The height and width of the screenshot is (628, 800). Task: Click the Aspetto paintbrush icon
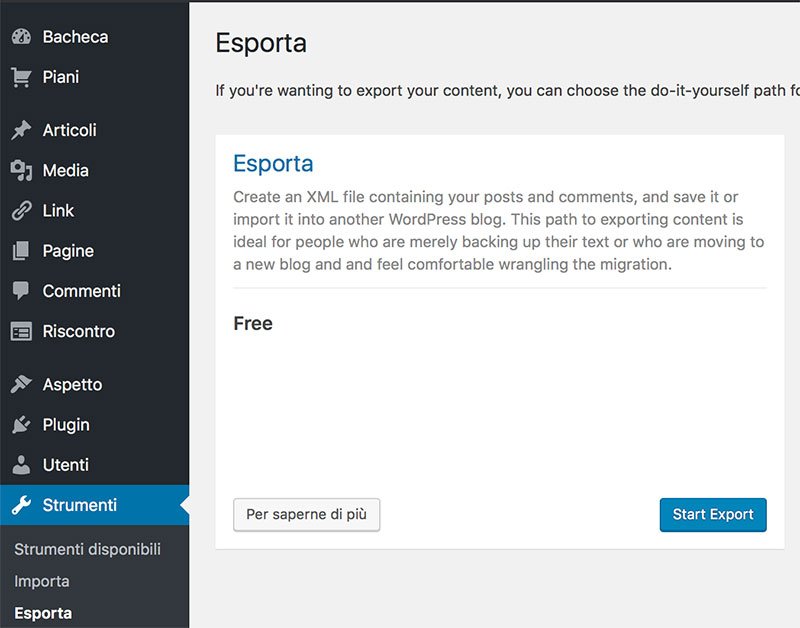tap(21, 384)
